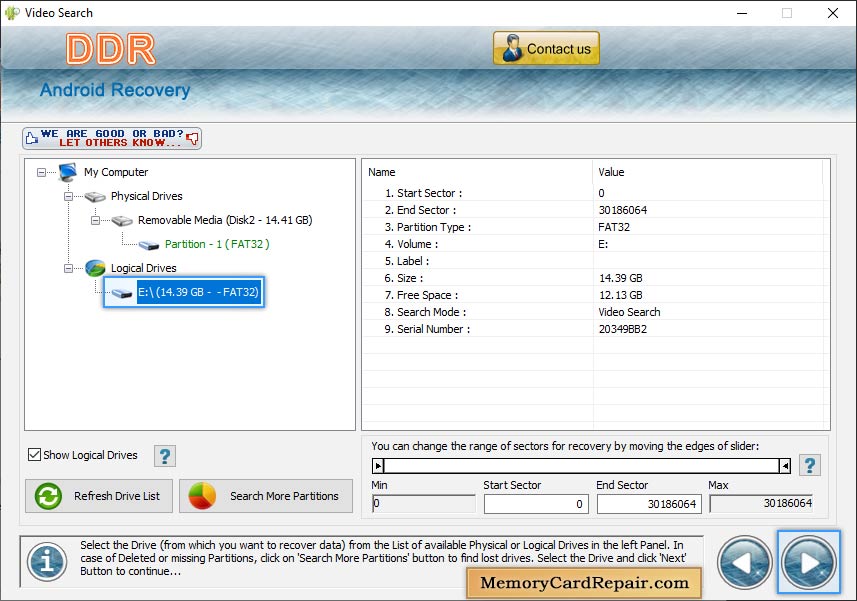Close the Video Search window

click(832, 13)
